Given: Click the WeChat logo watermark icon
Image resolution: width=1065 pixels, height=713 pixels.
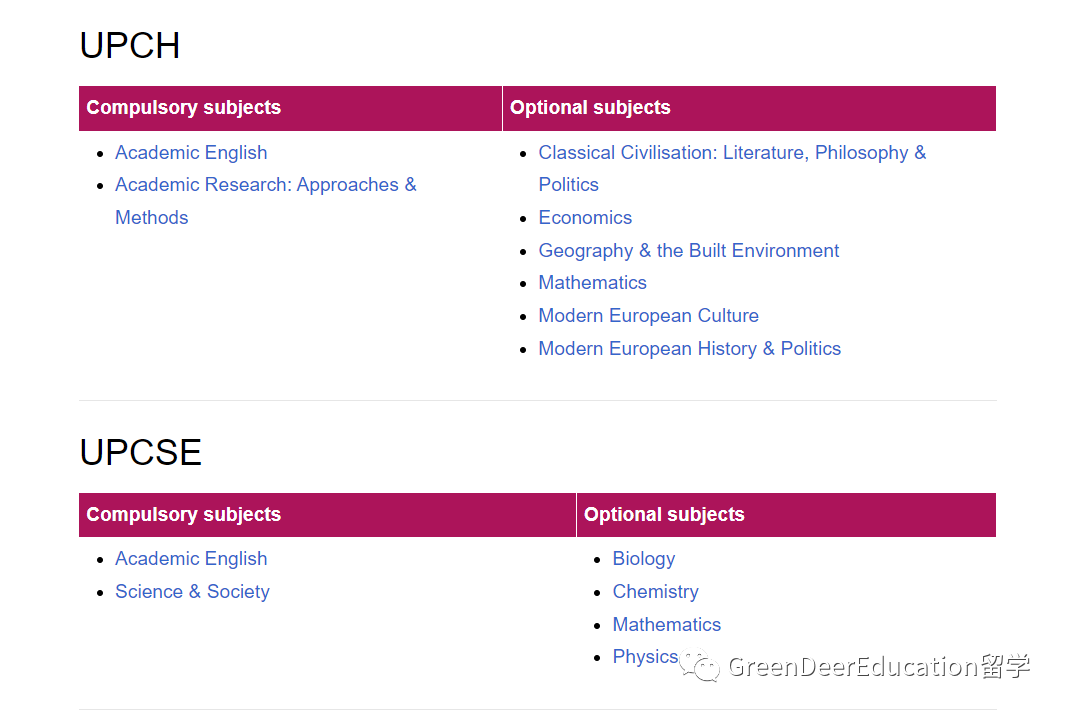Looking at the screenshot, I should point(700,666).
